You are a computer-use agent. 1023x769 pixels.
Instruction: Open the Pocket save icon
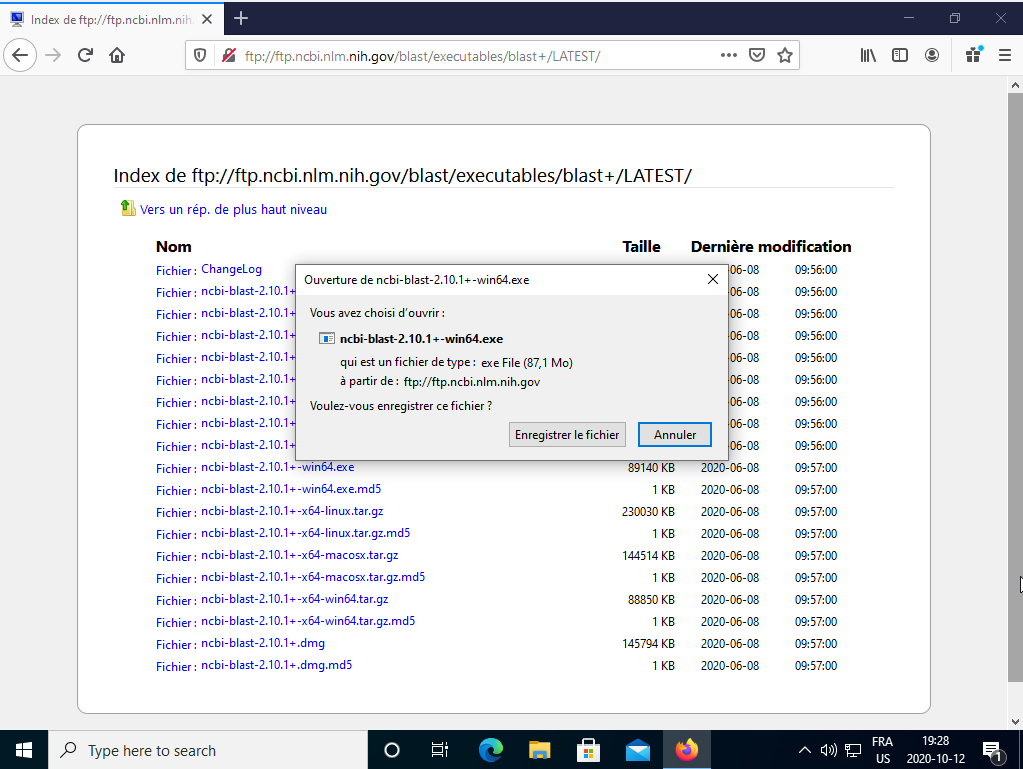(x=757, y=55)
